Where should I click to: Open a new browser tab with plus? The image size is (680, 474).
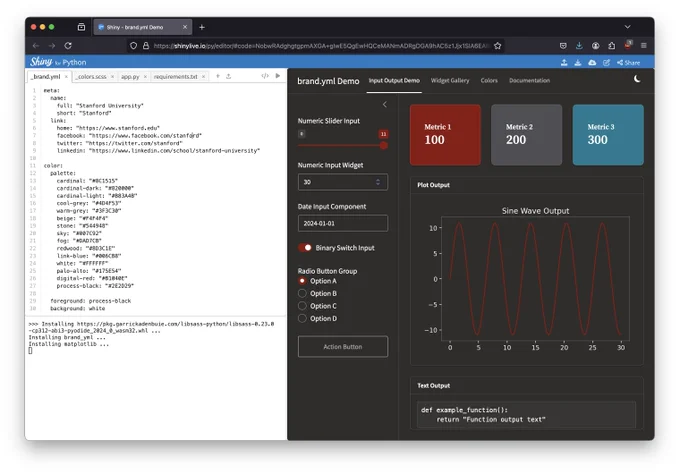coord(202,27)
